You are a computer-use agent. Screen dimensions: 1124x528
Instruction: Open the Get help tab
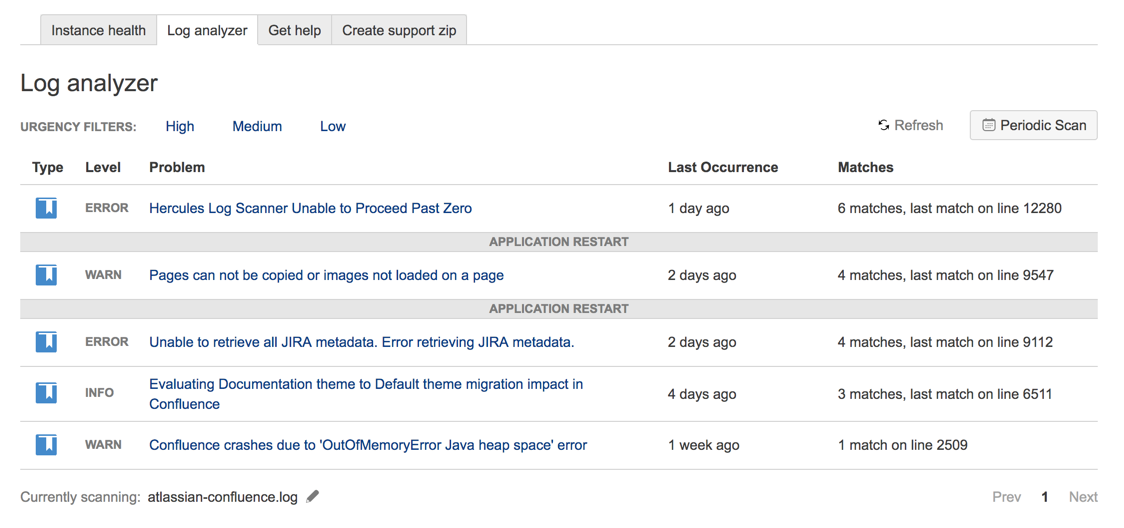click(295, 30)
